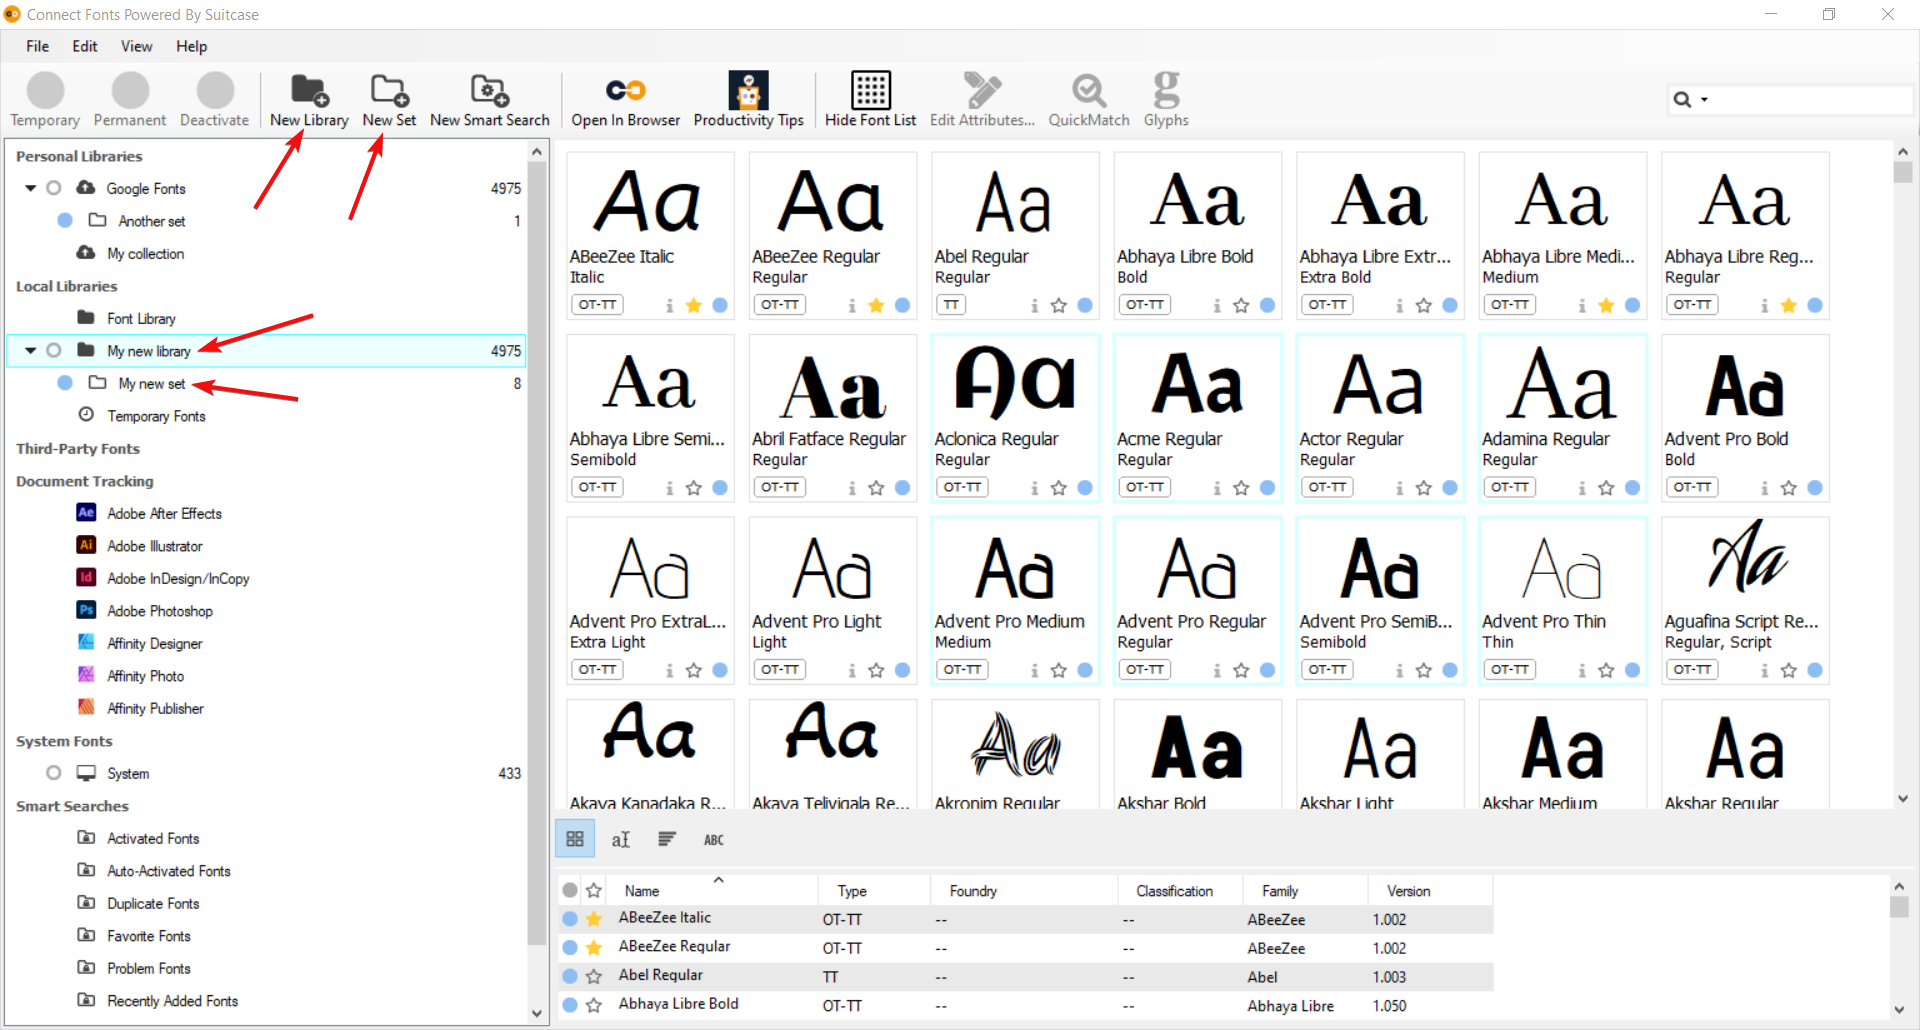This screenshot has height=1030, width=1920.
Task: Select Adobe After Effects tracking
Action: pos(164,513)
